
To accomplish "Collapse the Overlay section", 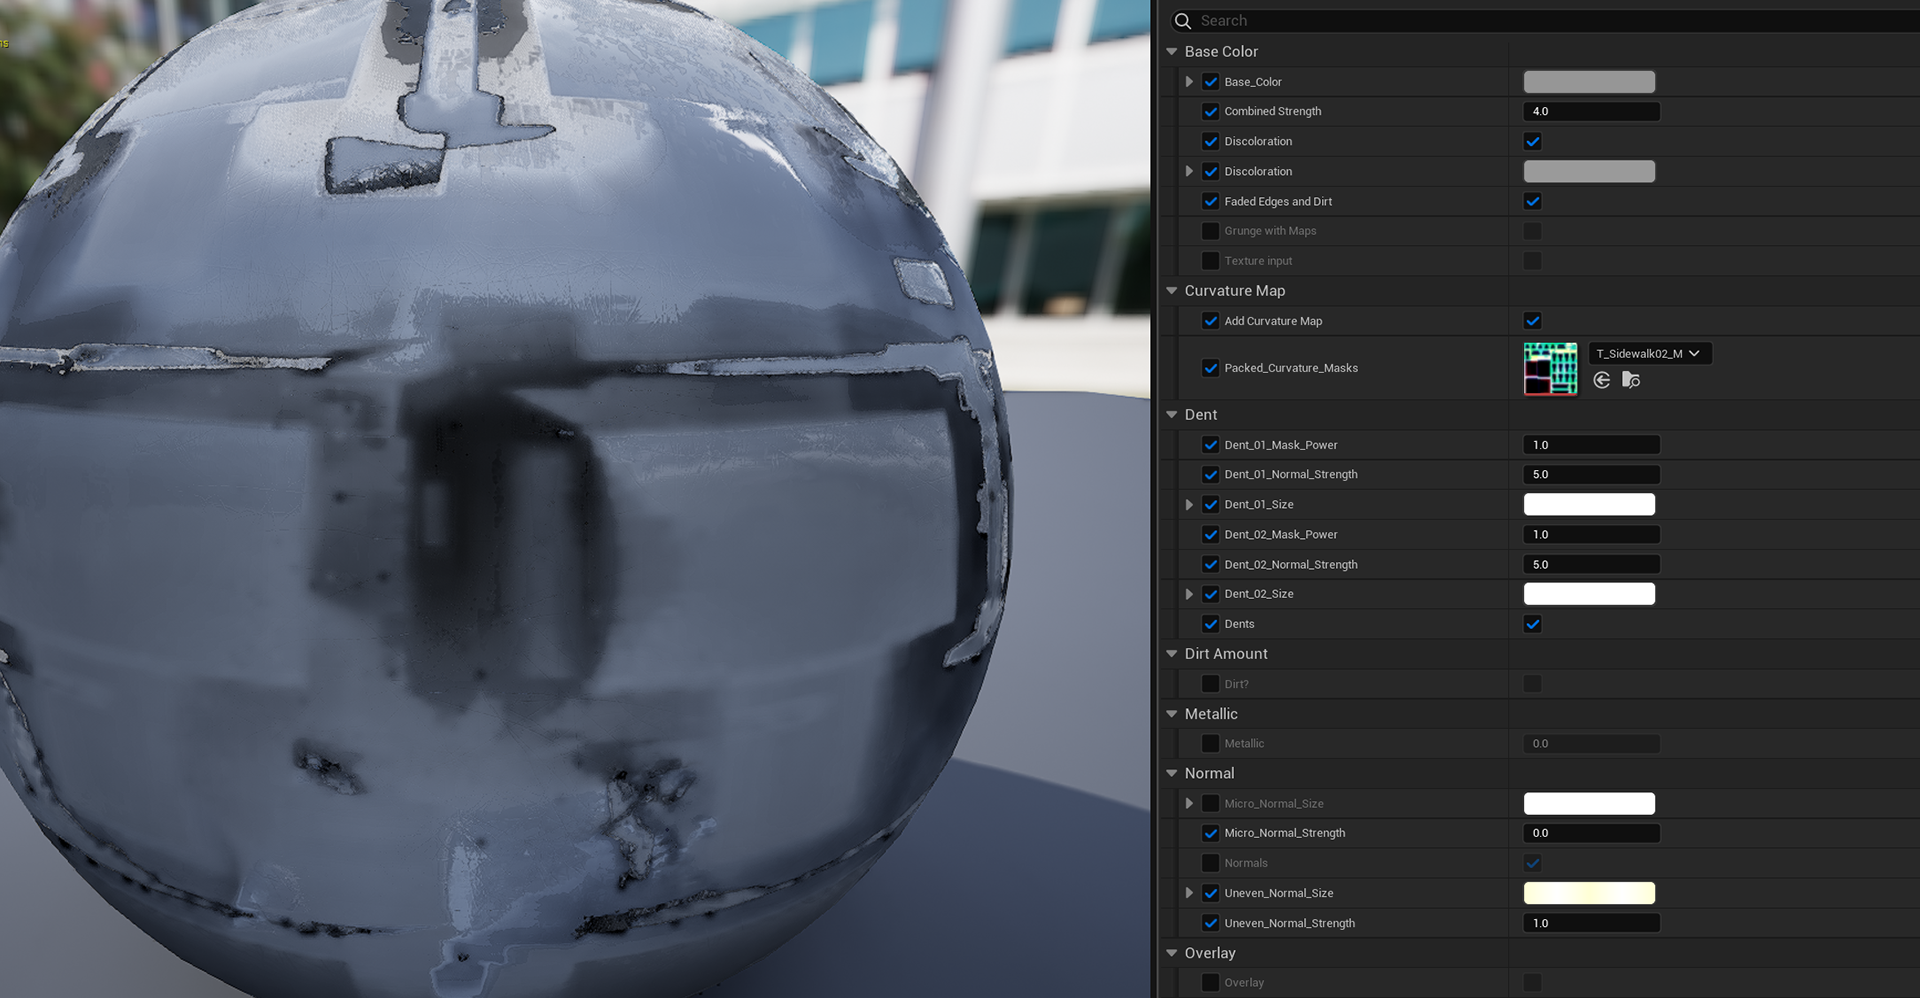I will point(1172,953).
